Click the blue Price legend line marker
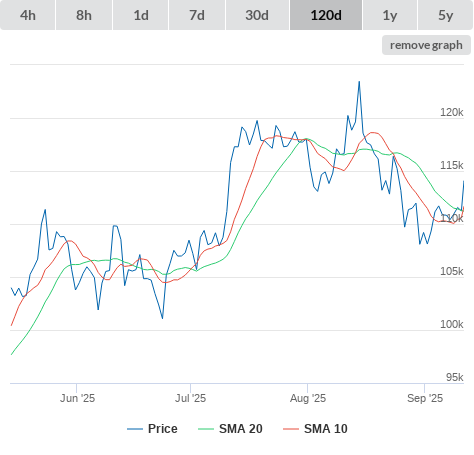This screenshot has height=455, width=474. [x=135, y=429]
